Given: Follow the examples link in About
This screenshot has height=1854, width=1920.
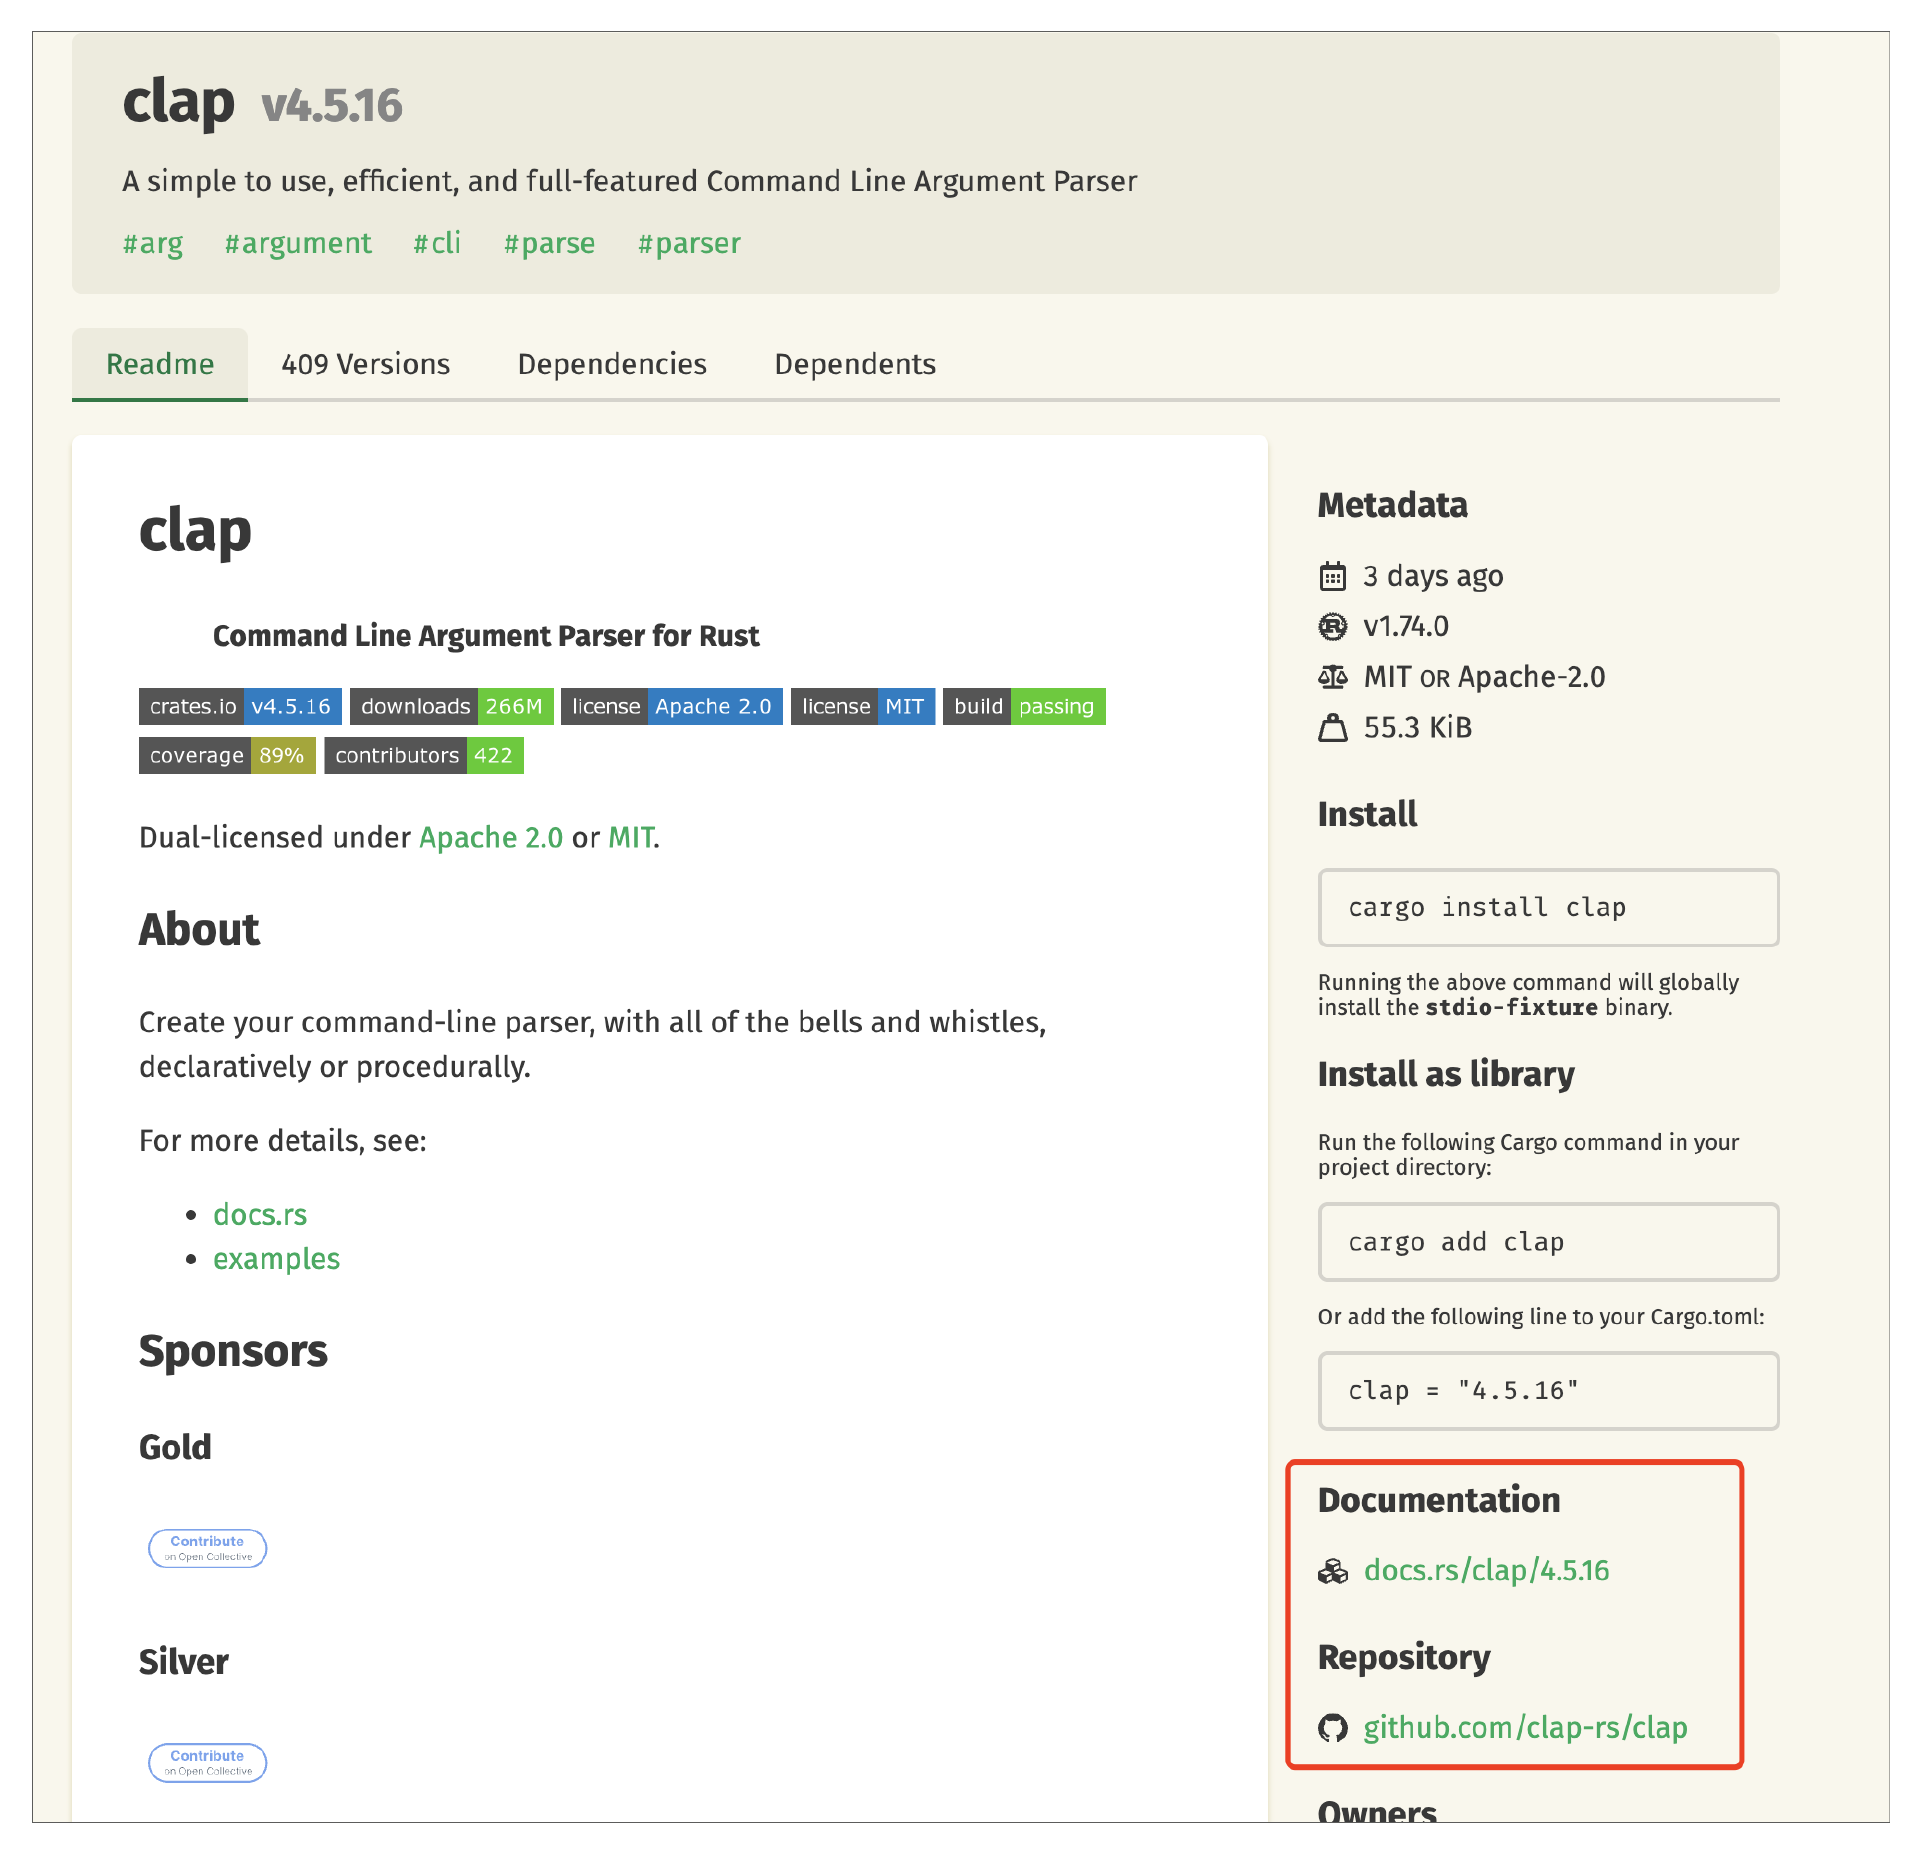Looking at the screenshot, I should [x=276, y=1259].
